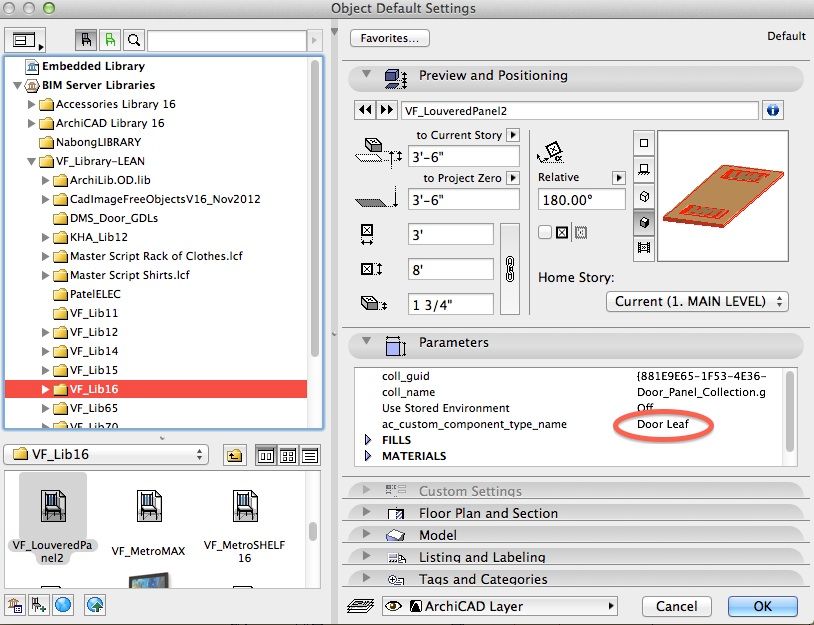Open the library panel layout menu icon

tap(24, 40)
